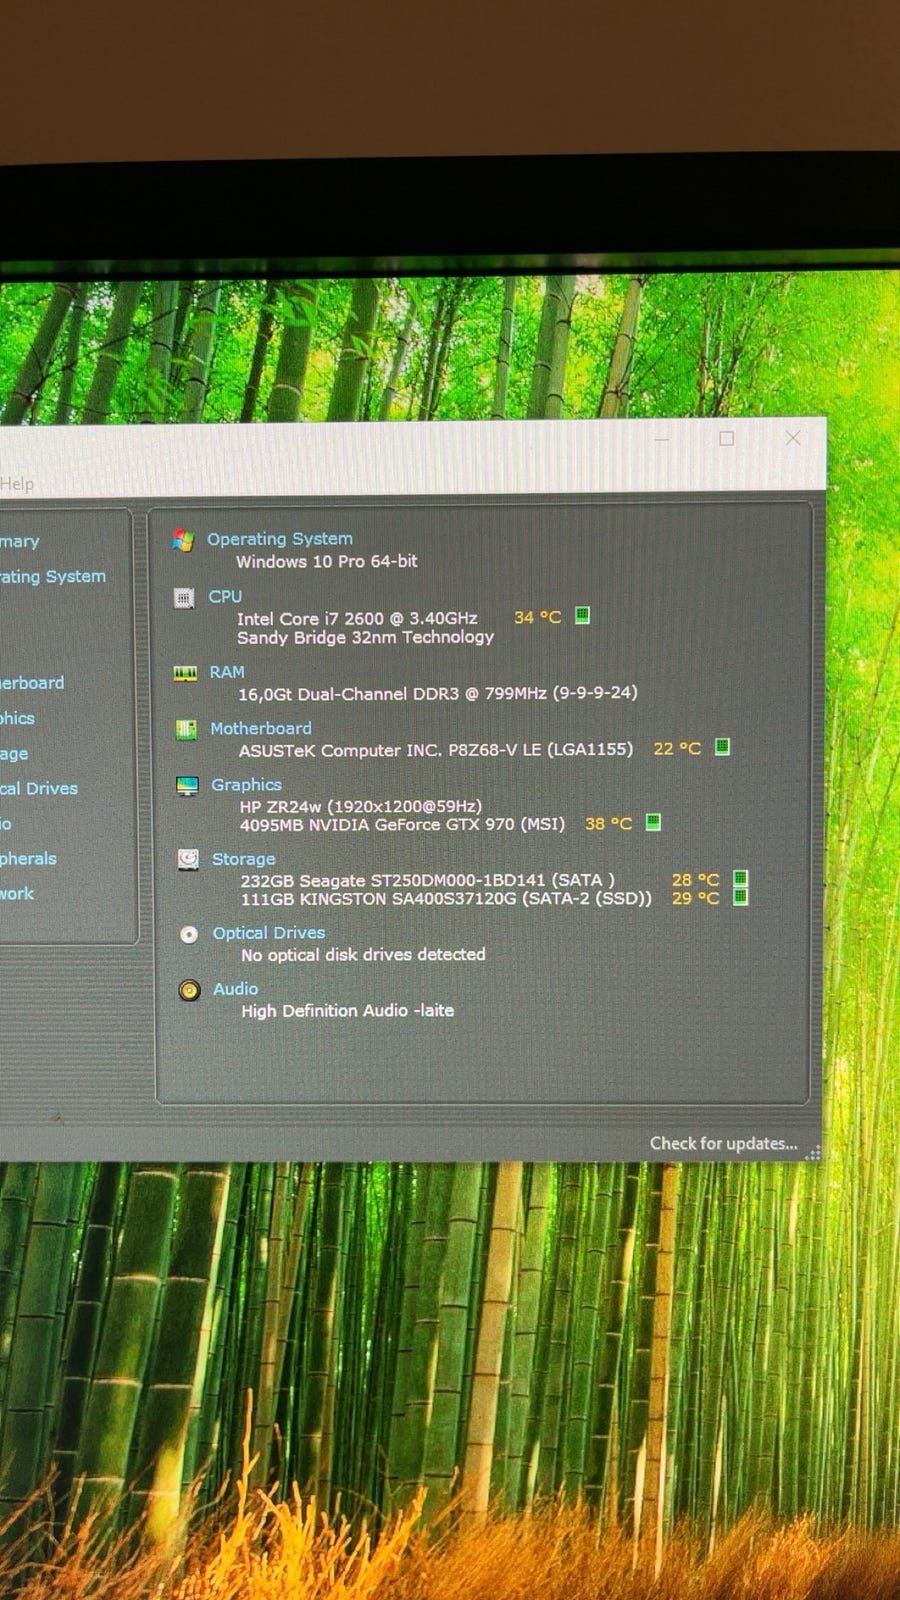Click 'Sandy Bridge 32nm Technology' text
Image resolution: width=900 pixels, height=1600 pixels.
366,637
